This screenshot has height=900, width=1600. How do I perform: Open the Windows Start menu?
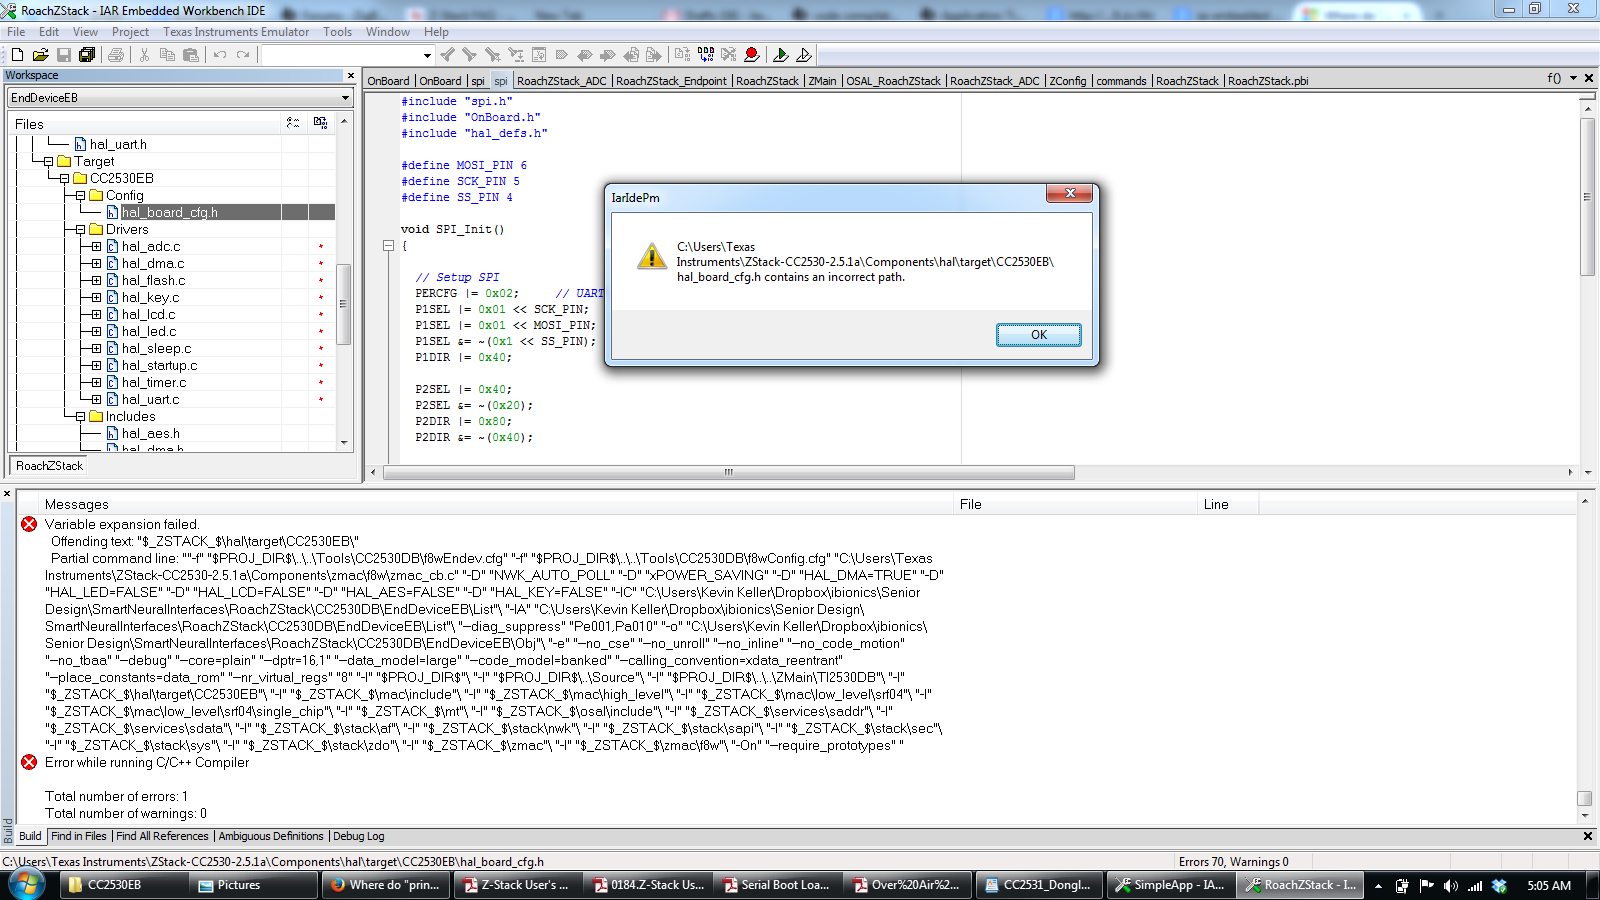27,885
